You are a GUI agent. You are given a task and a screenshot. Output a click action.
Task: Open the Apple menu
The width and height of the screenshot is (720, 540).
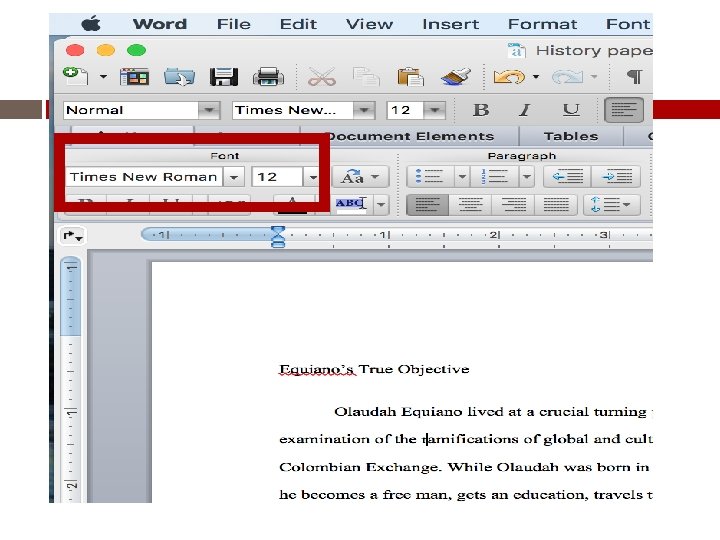[91, 23]
